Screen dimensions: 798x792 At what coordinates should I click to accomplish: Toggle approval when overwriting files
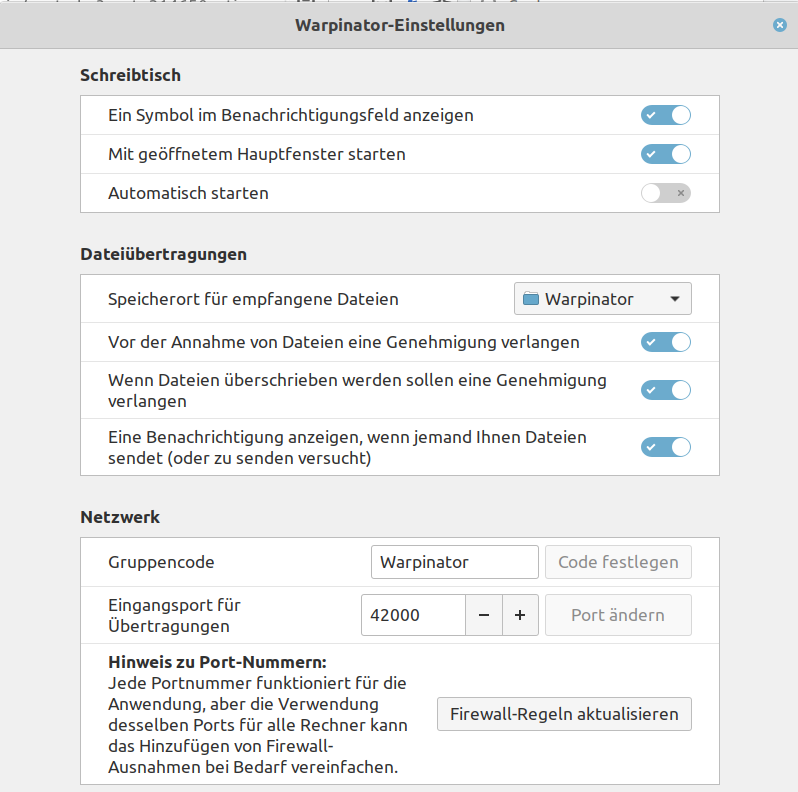(666, 390)
